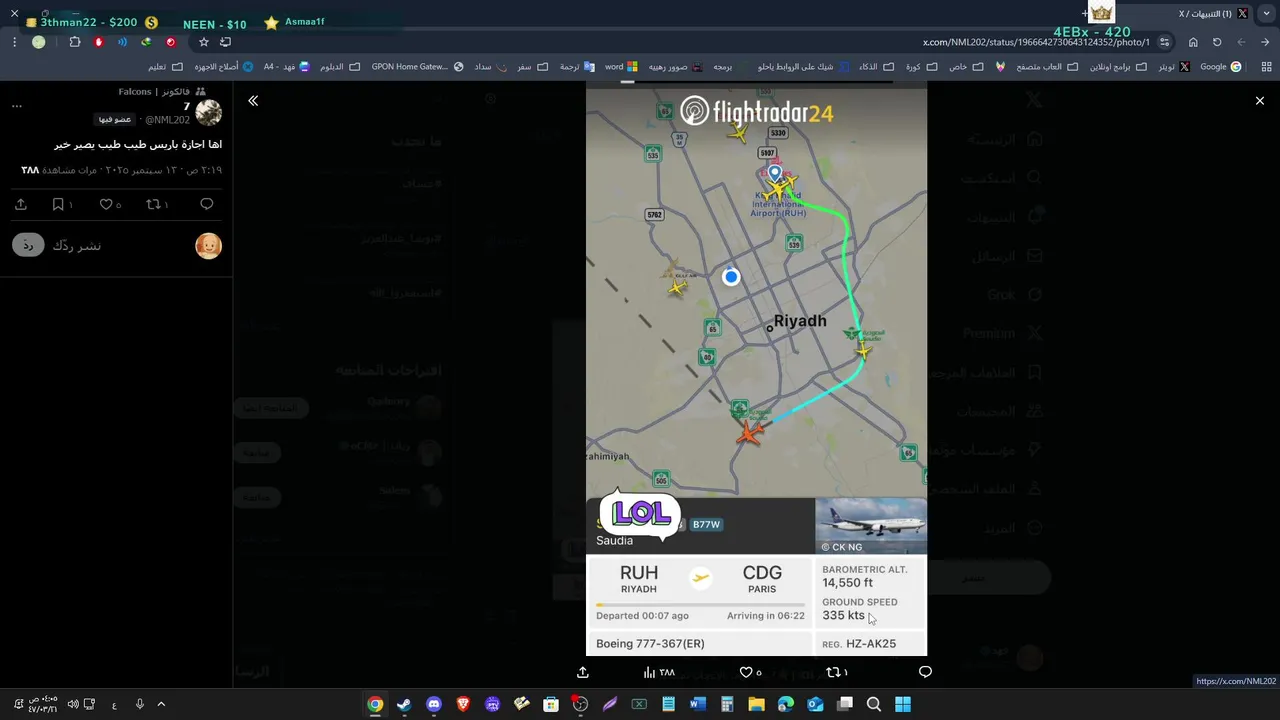Viewport: 1280px width, 720px height.
Task: Click the 'HZ-AK25' registration text
Action: point(871,644)
